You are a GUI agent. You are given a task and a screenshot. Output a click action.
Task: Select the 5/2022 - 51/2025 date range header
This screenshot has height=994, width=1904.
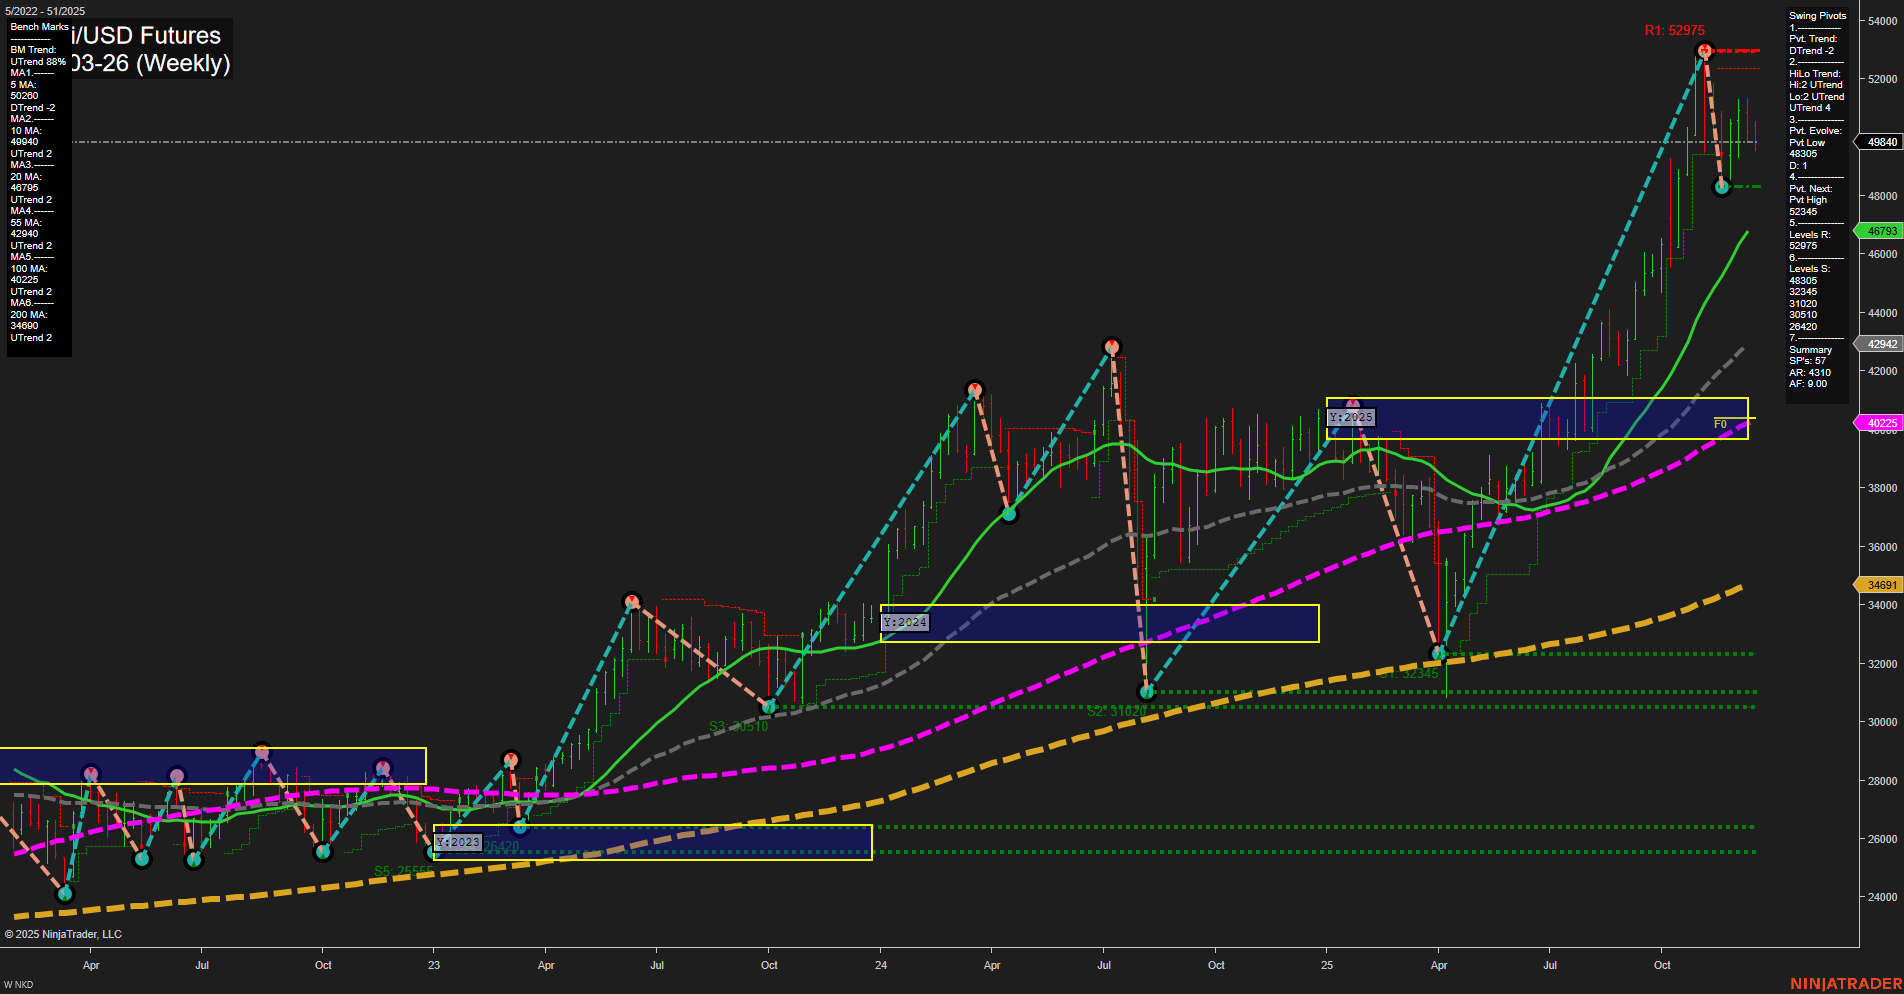[44, 11]
